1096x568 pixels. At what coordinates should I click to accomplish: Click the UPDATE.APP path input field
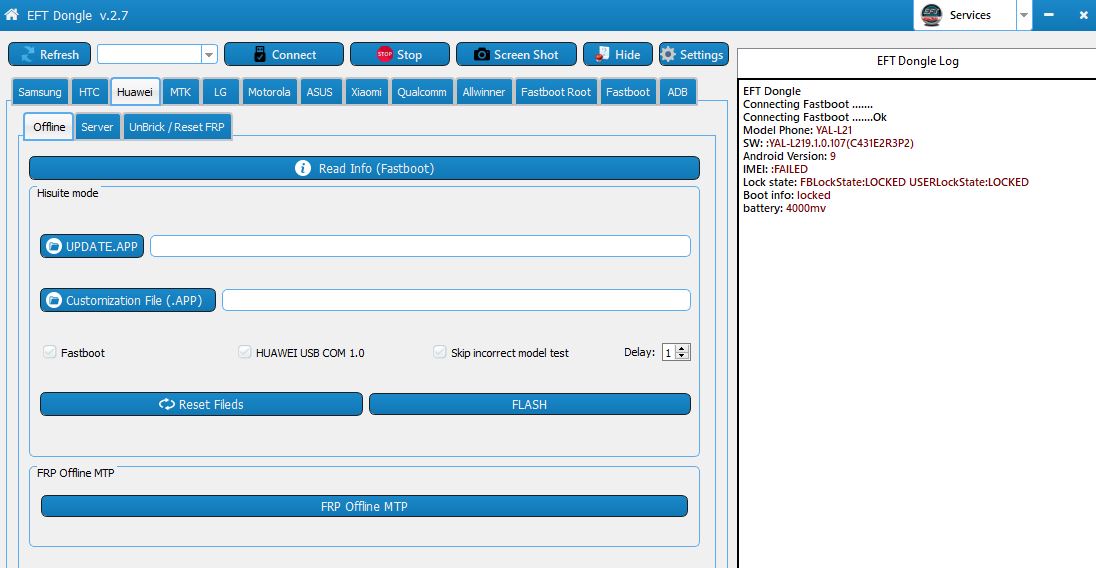pos(420,246)
